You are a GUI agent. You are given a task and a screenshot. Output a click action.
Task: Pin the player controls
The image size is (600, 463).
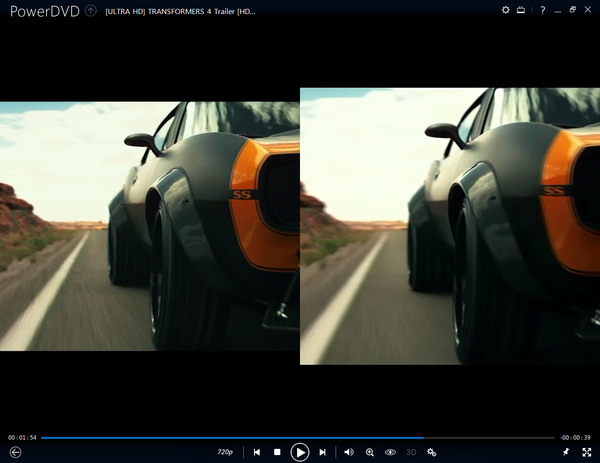click(x=566, y=452)
